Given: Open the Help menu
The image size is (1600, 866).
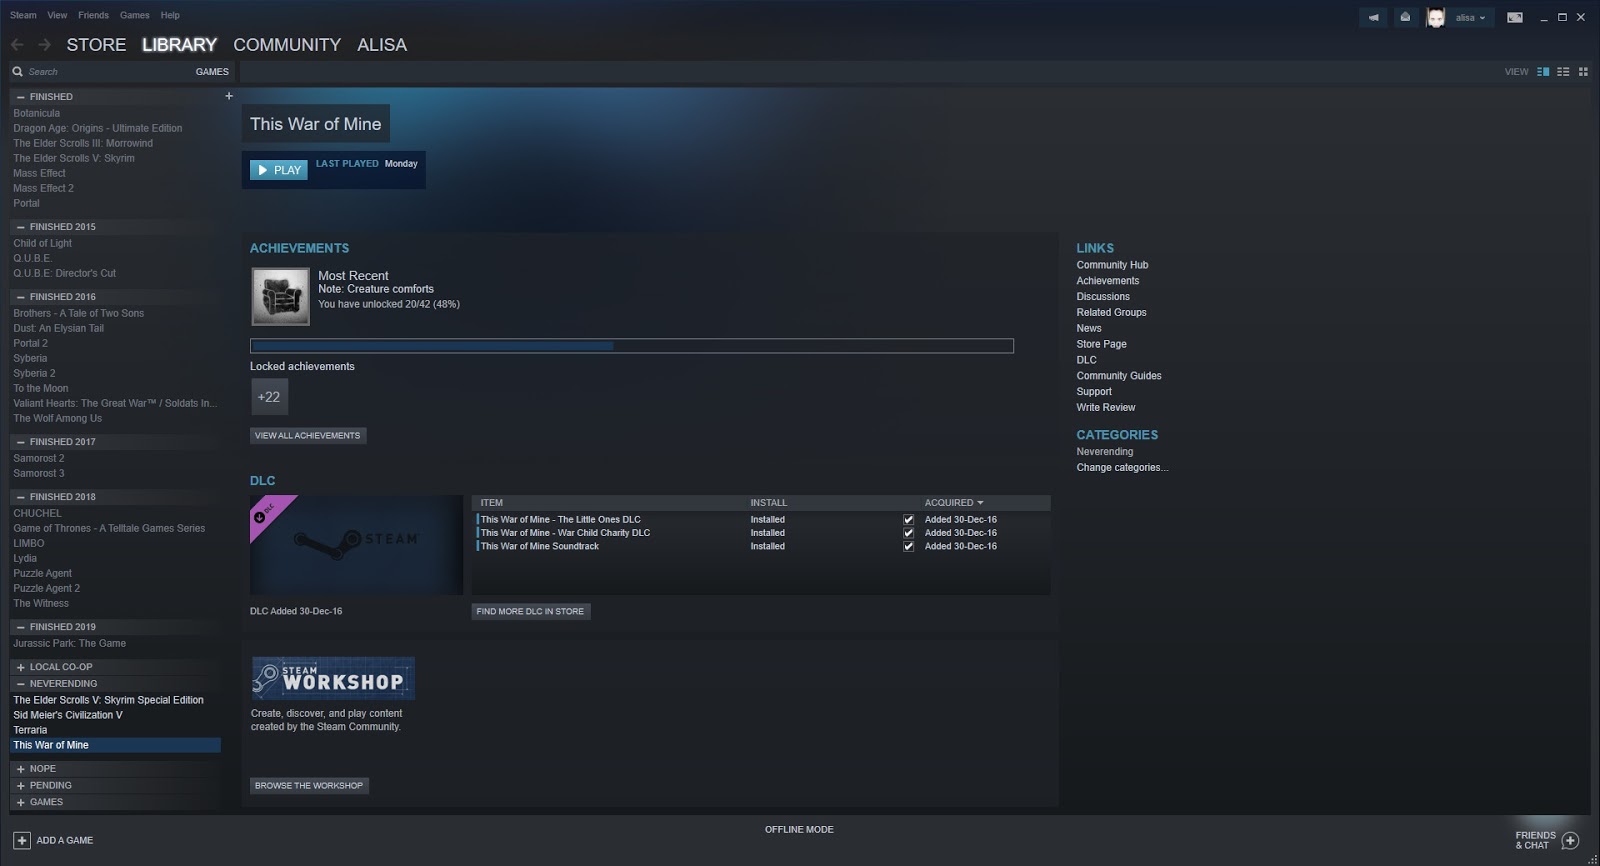Looking at the screenshot, I should [170, 15].
